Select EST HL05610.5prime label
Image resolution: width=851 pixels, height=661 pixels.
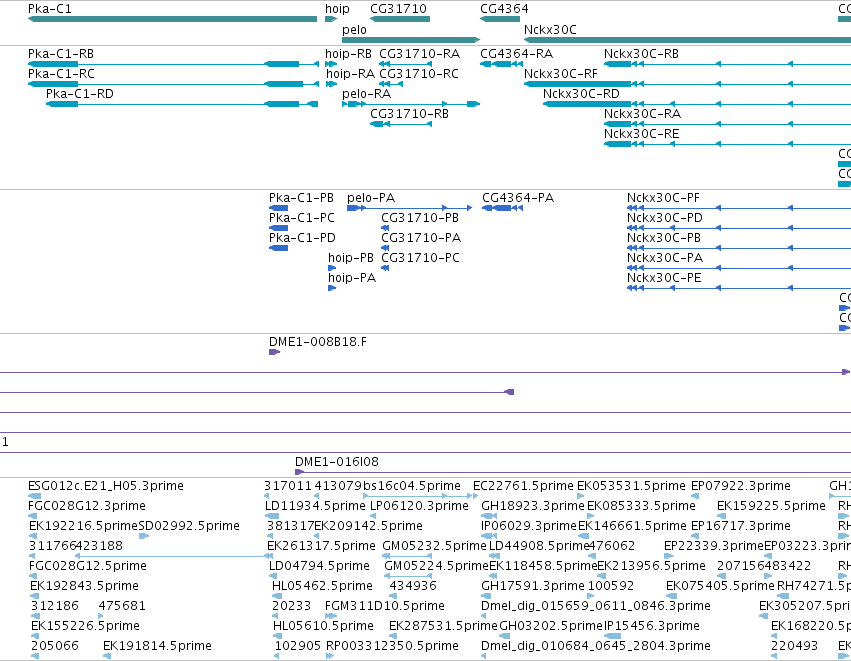tap(323, 626)
